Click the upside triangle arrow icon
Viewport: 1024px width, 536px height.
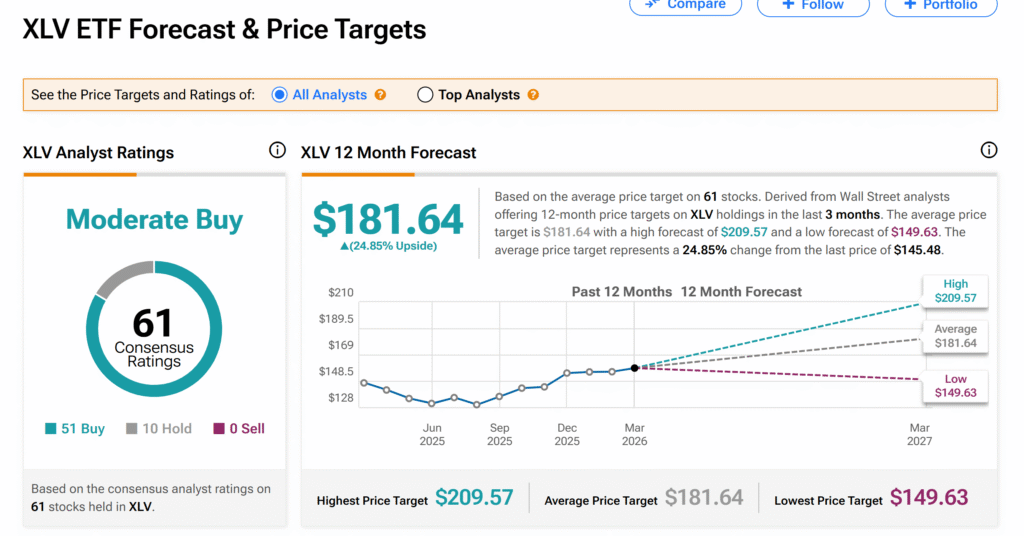[x=345, y=246]
